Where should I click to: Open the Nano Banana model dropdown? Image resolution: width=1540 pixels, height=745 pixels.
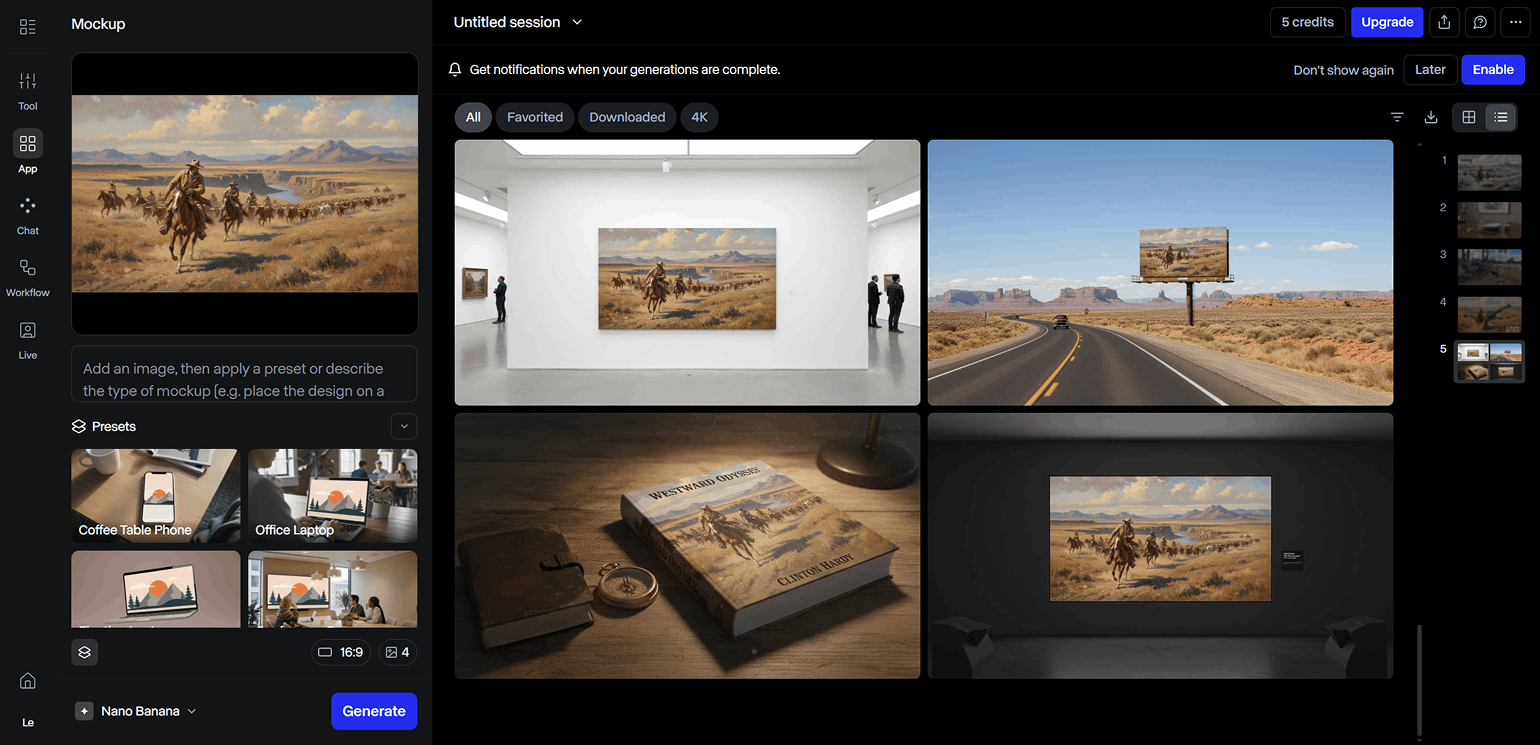(x=136, y=711)
